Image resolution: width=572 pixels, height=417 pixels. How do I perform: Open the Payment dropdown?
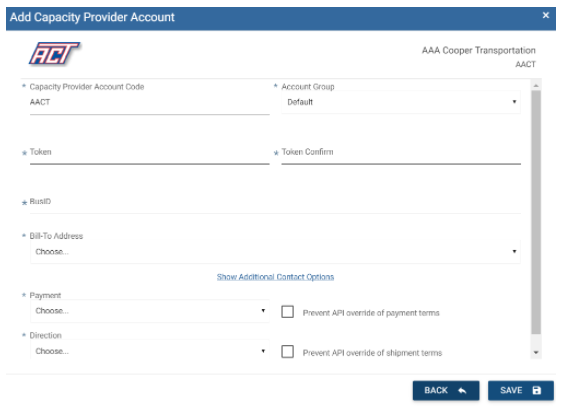coord(150,311)
